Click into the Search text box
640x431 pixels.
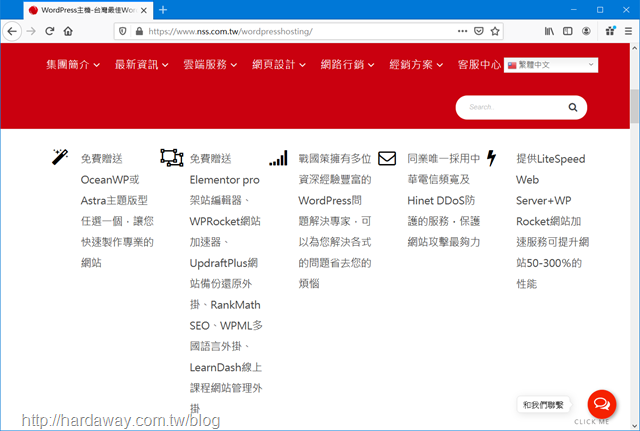pos(512,107)
